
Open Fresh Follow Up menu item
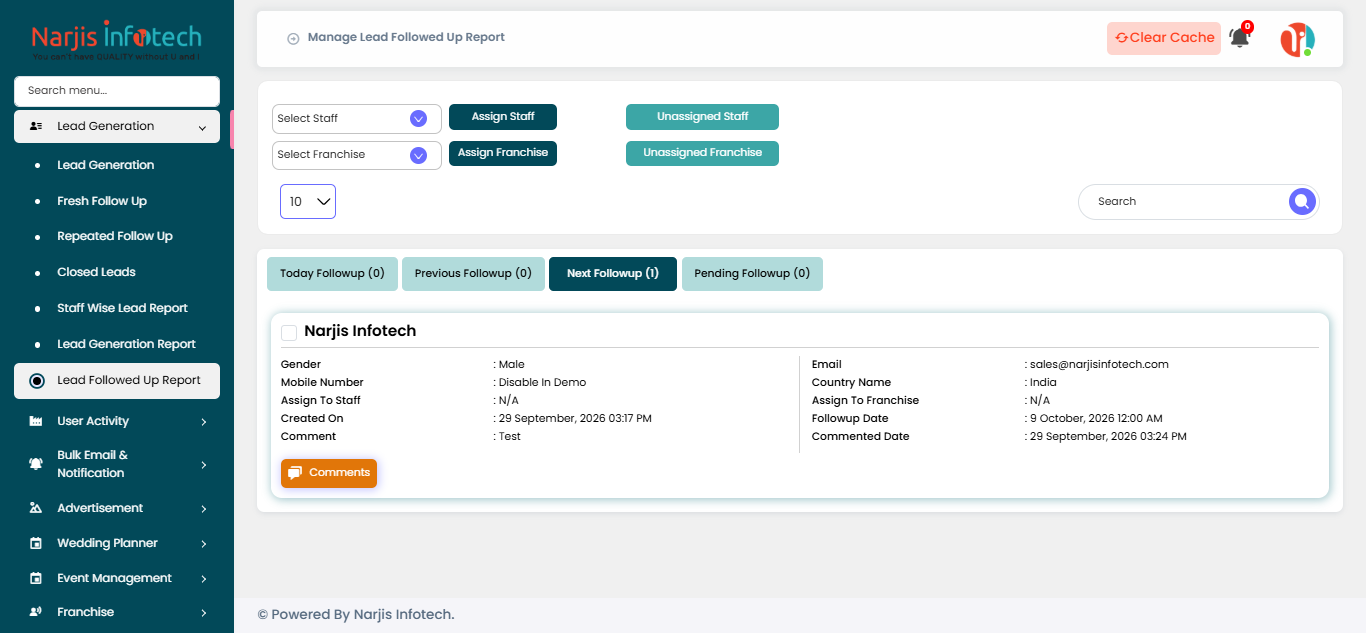point(102,201)
